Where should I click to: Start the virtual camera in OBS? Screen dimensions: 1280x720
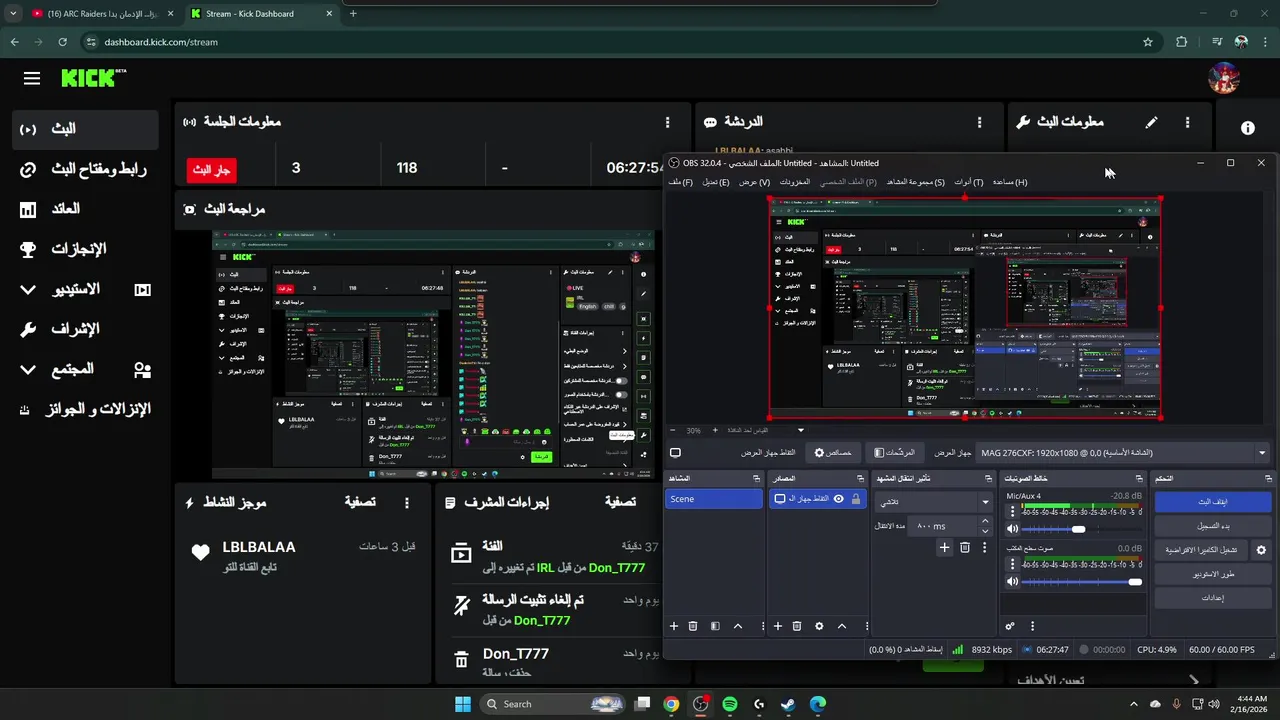click(1201, 550)
